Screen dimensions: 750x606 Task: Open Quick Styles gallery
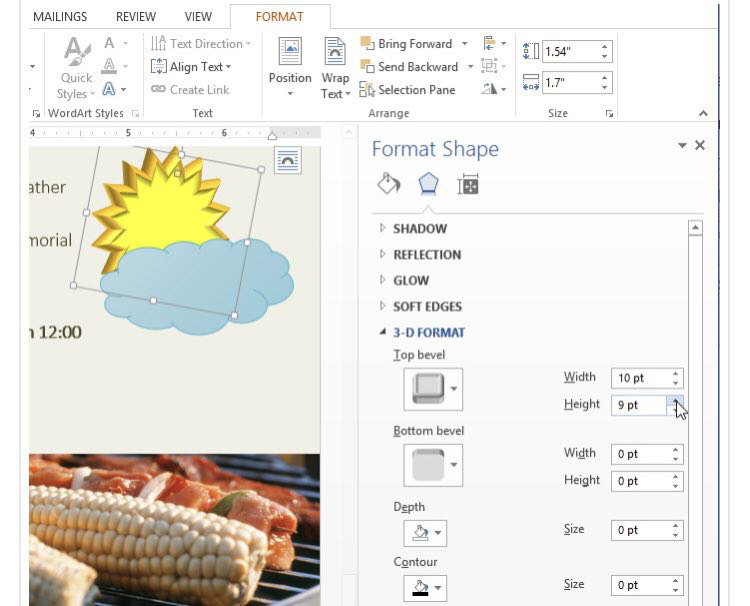(x=76, y=70)
